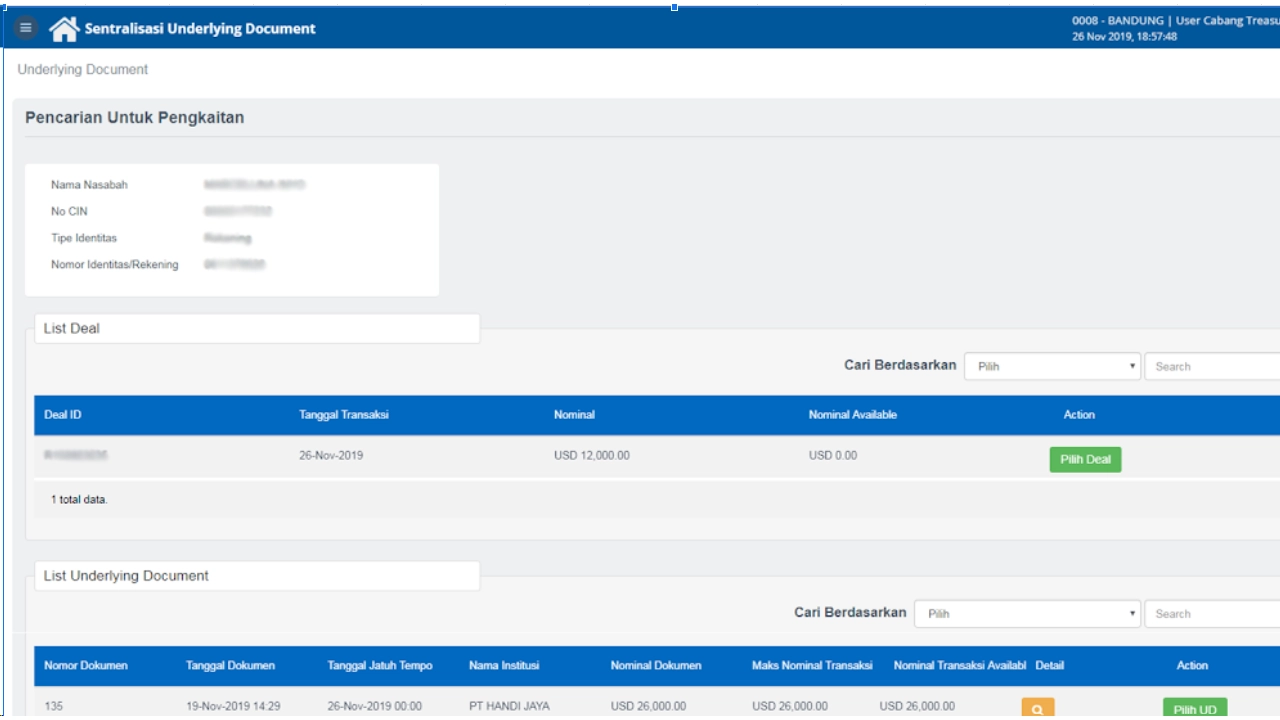Click the No CIN label

point(70,212)
